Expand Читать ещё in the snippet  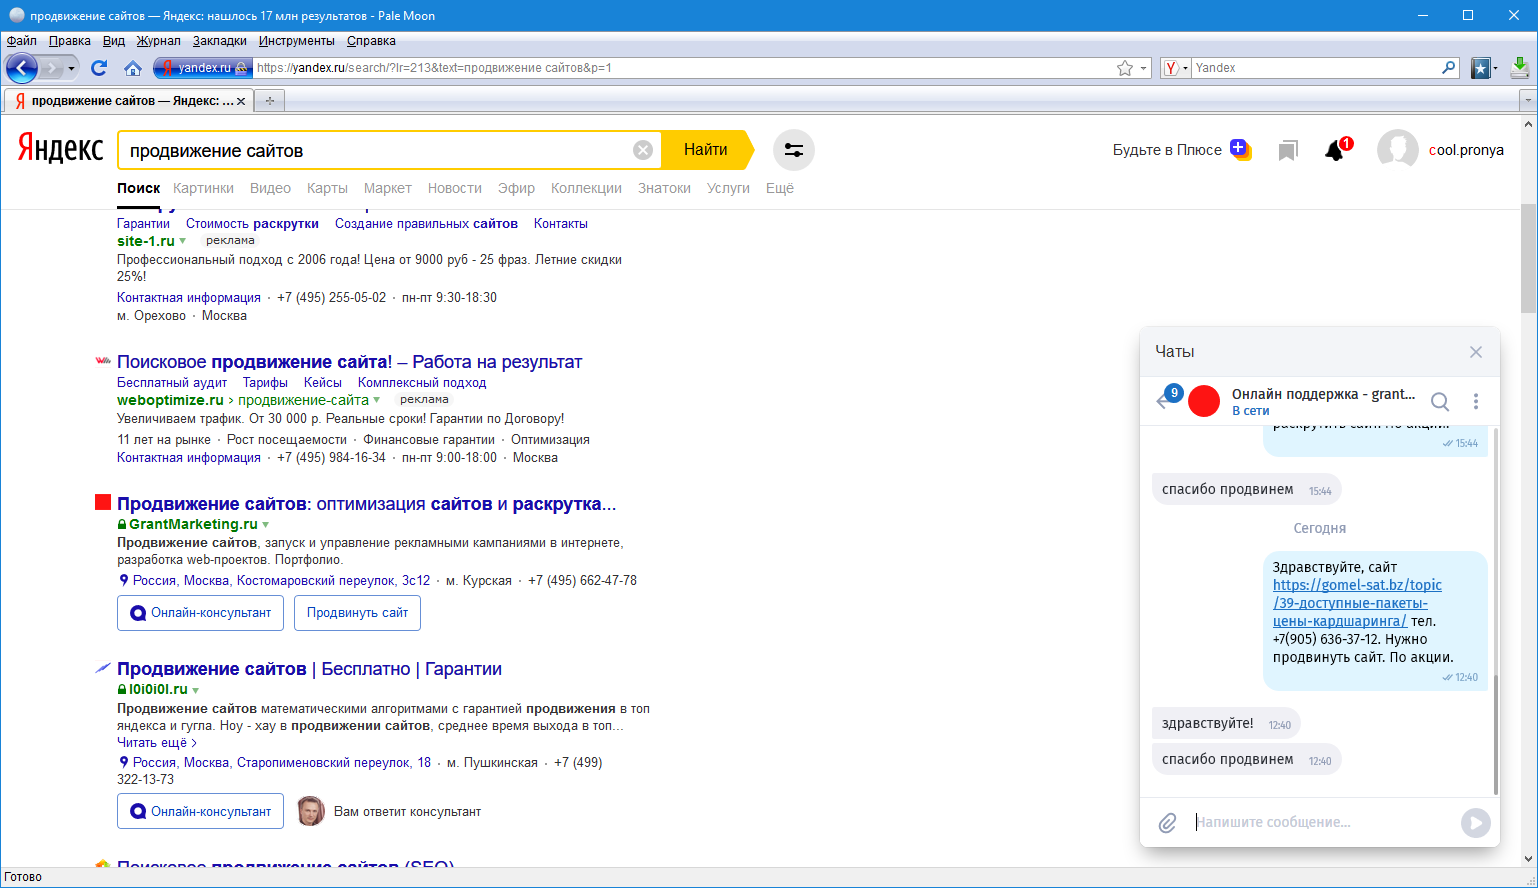coord(157,743)
